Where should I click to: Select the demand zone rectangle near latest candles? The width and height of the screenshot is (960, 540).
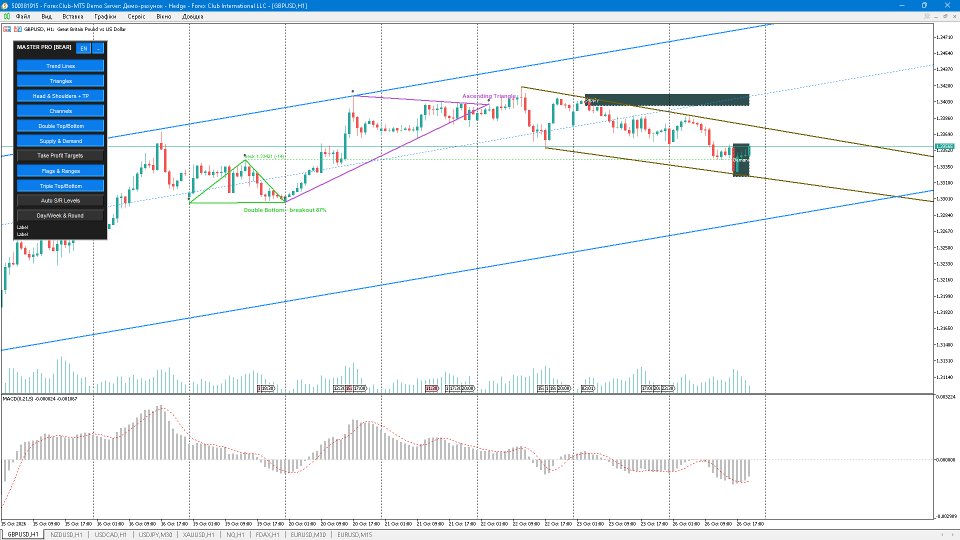[741, 160]
